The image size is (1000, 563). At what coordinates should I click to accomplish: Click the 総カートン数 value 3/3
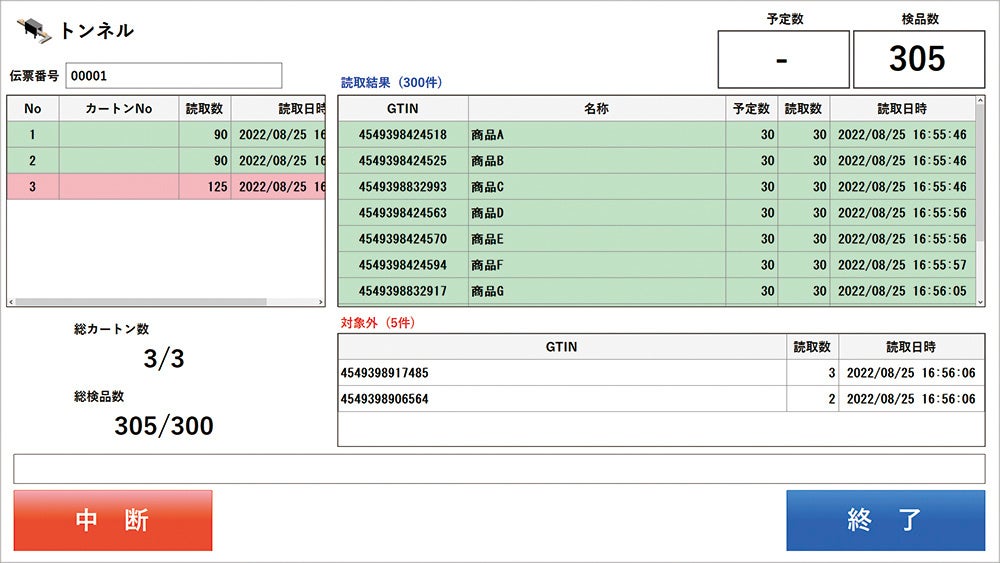pos(164,359)
